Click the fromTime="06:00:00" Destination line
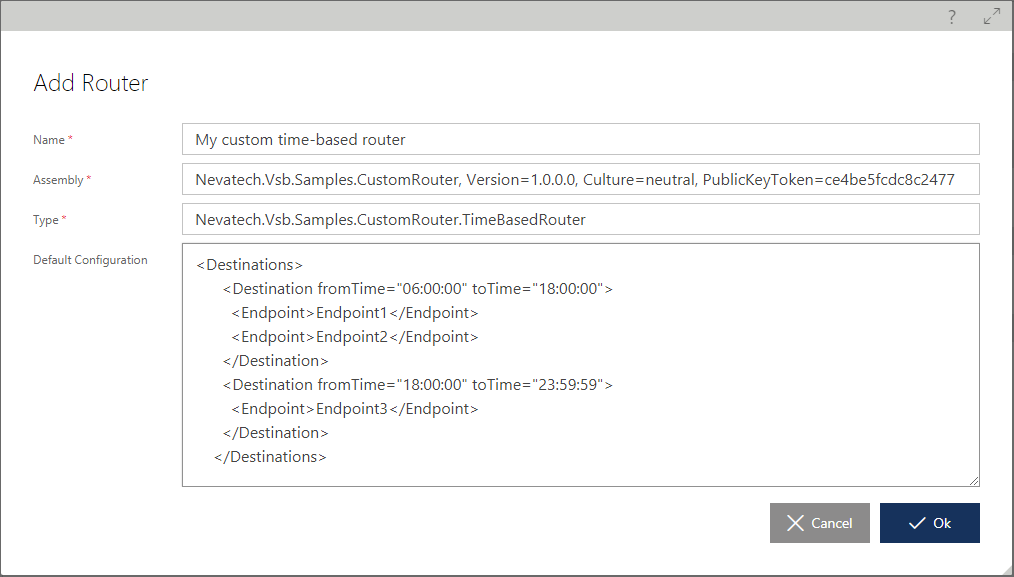 pyautogui.click(x=418, y=288)
